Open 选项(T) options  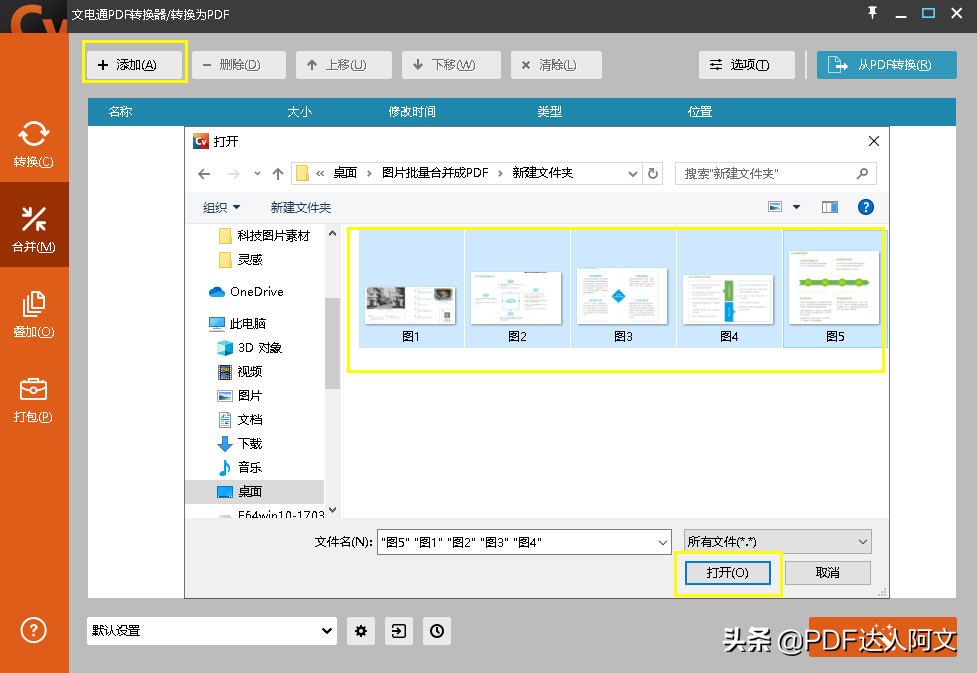(746, 65)
